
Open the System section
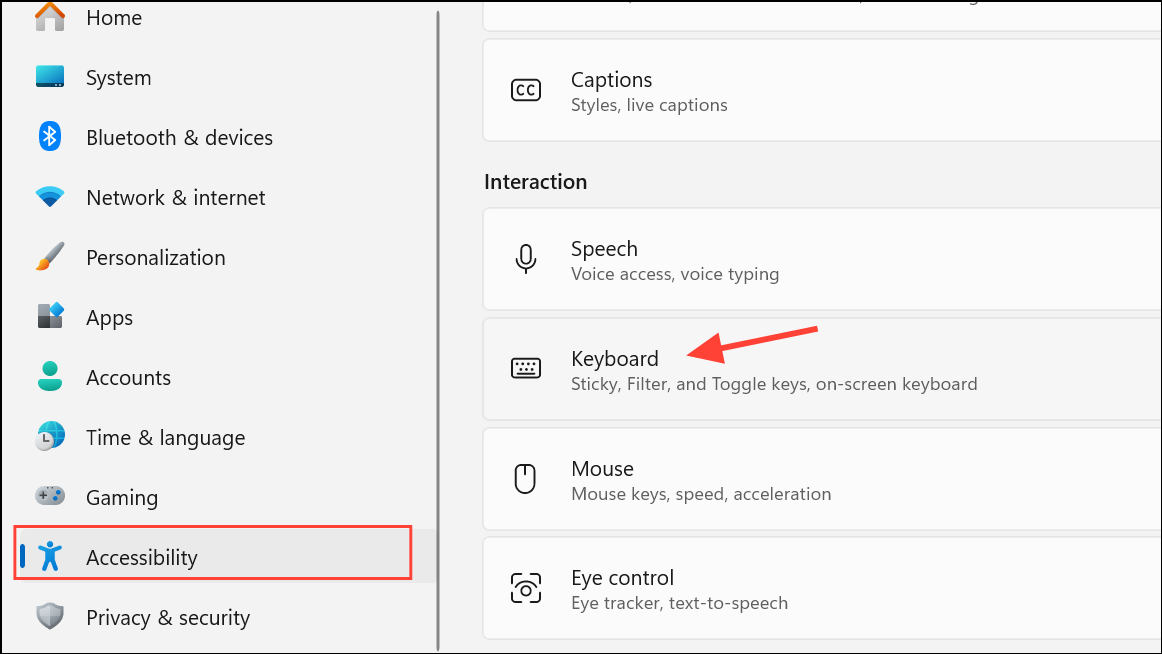tap(118, 77)
